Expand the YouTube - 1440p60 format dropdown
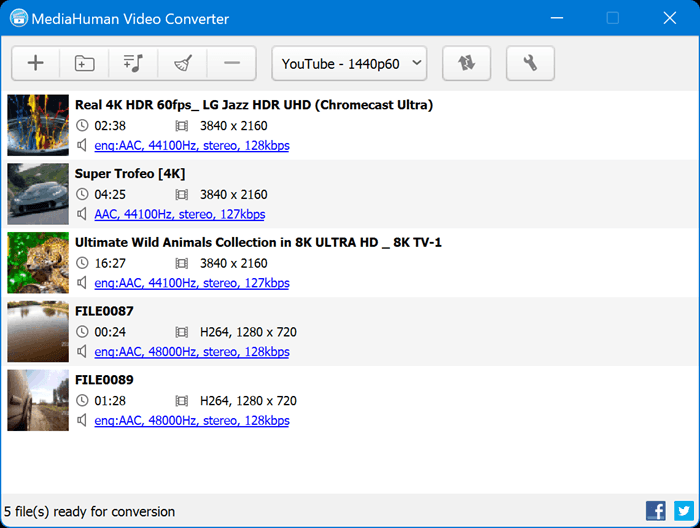 [349, 63]
